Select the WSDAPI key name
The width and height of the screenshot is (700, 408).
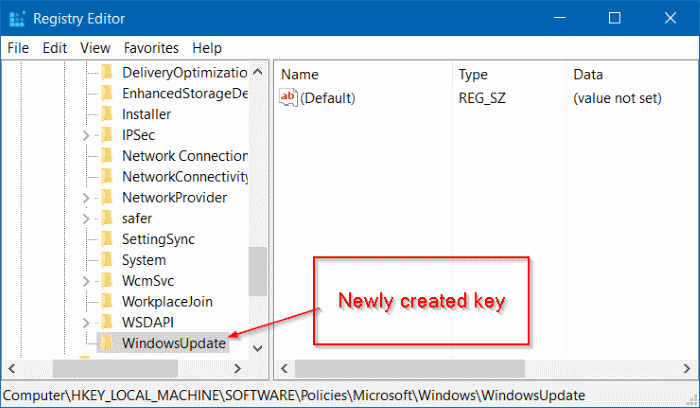click(148, 322)
